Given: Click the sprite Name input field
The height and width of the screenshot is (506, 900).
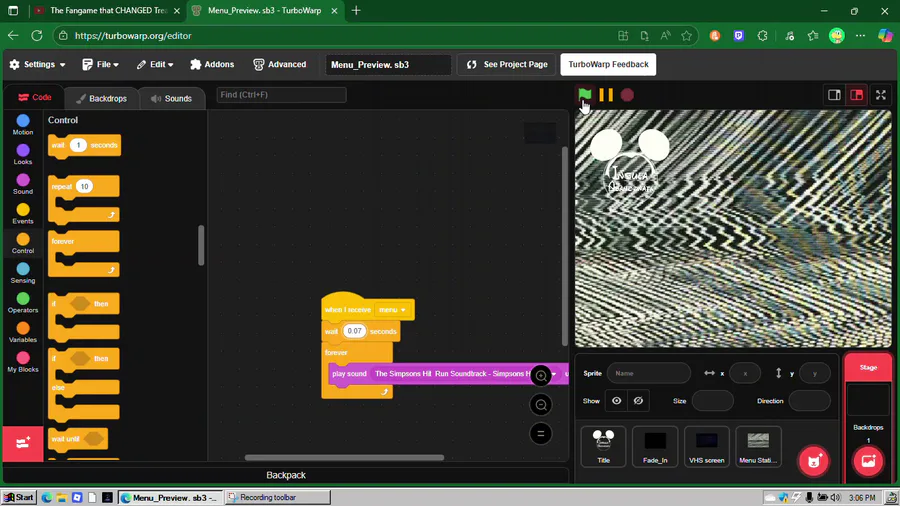Looking at the screenshot, I should click(649, 373).
